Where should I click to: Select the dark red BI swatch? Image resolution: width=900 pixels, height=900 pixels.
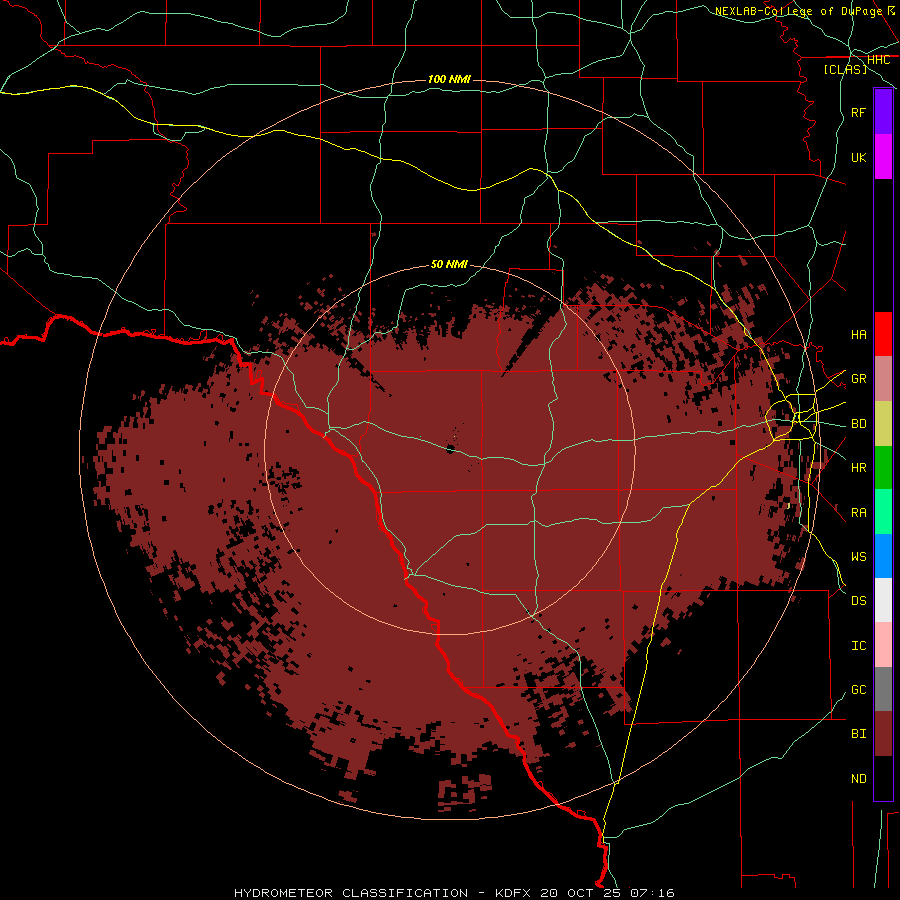coord(883,734)
